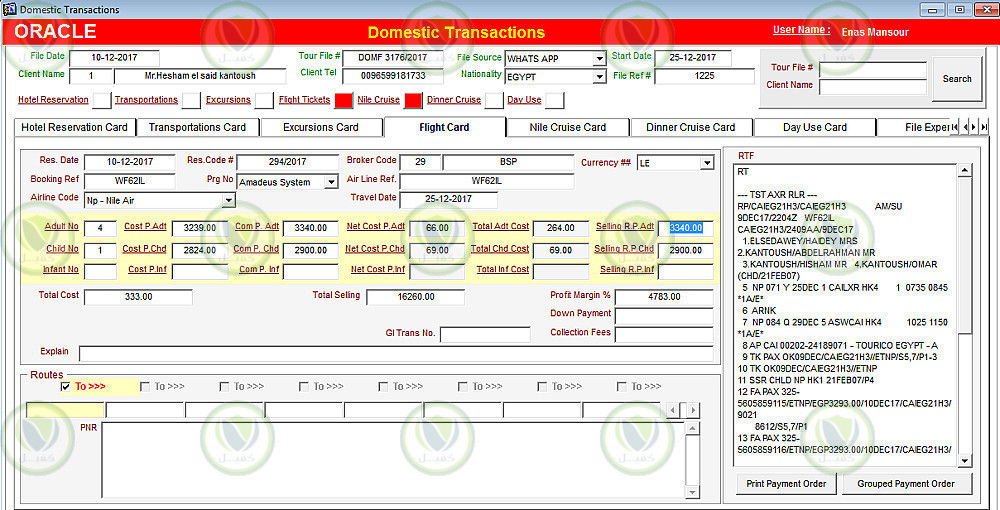Click the Client Tel field

tap(392, 76)
